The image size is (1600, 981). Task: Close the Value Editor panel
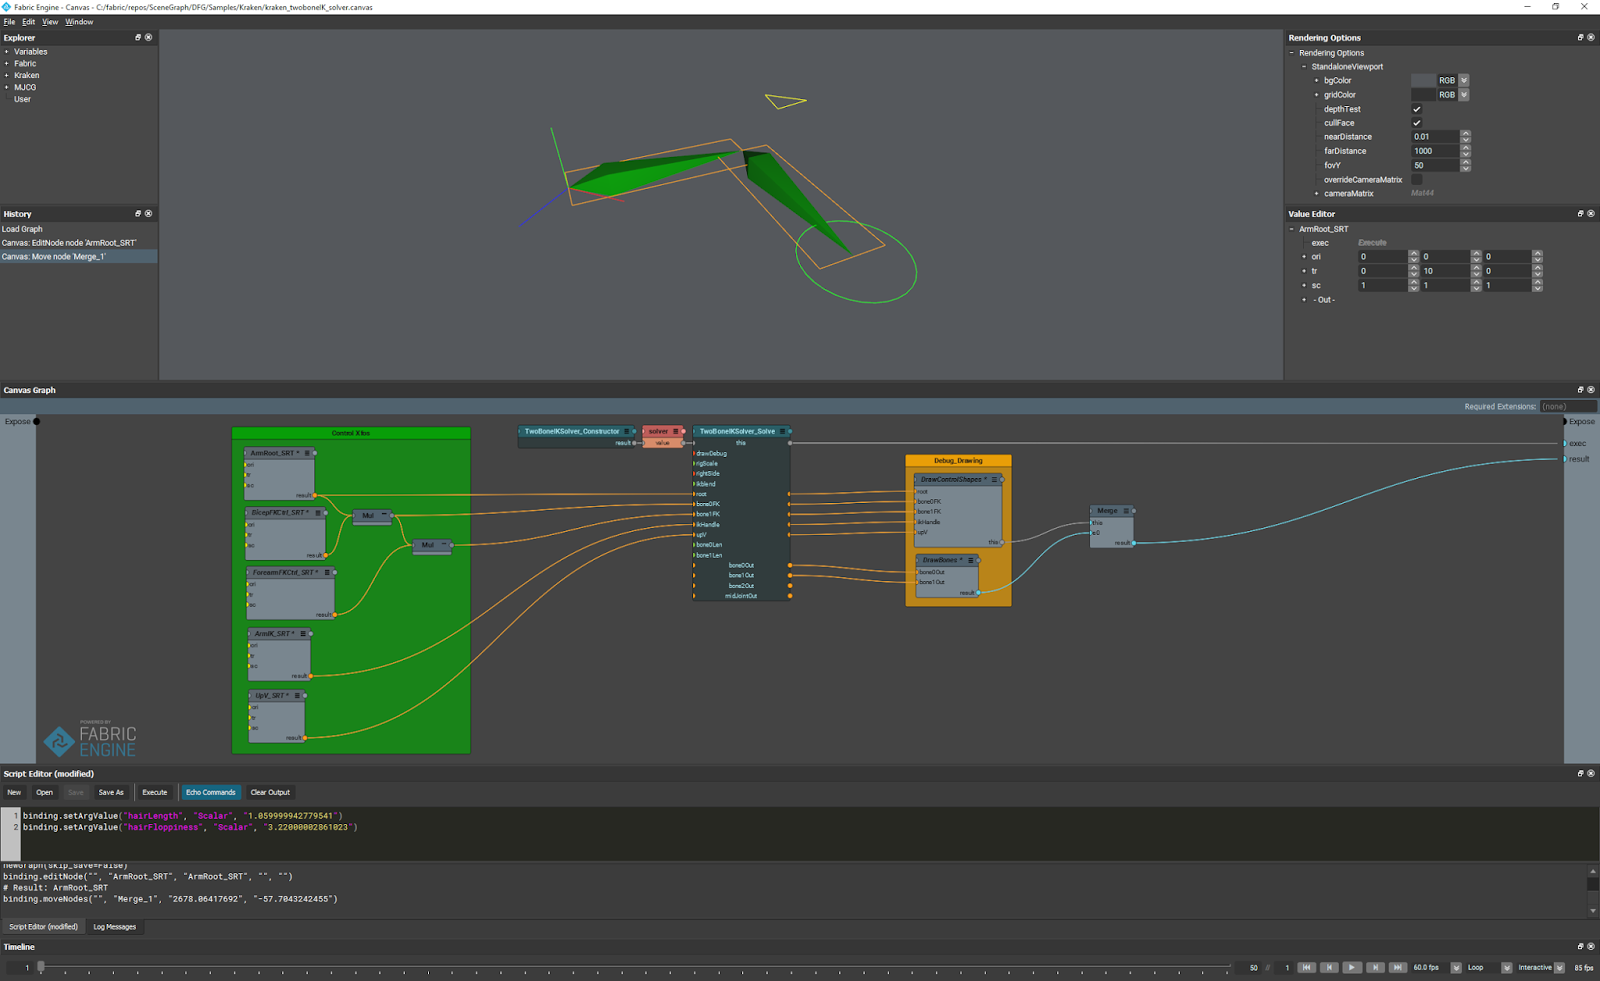point(1591,214)
